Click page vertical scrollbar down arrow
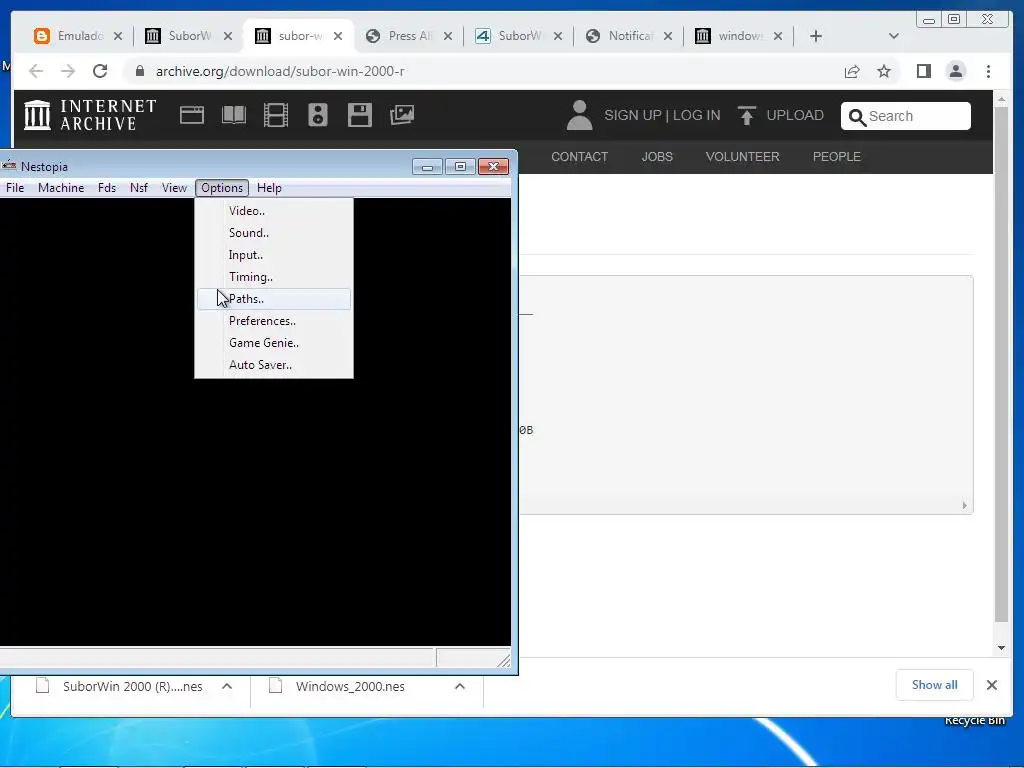The width and height of the screenshot is (1024, 768). coord(1001,648)
